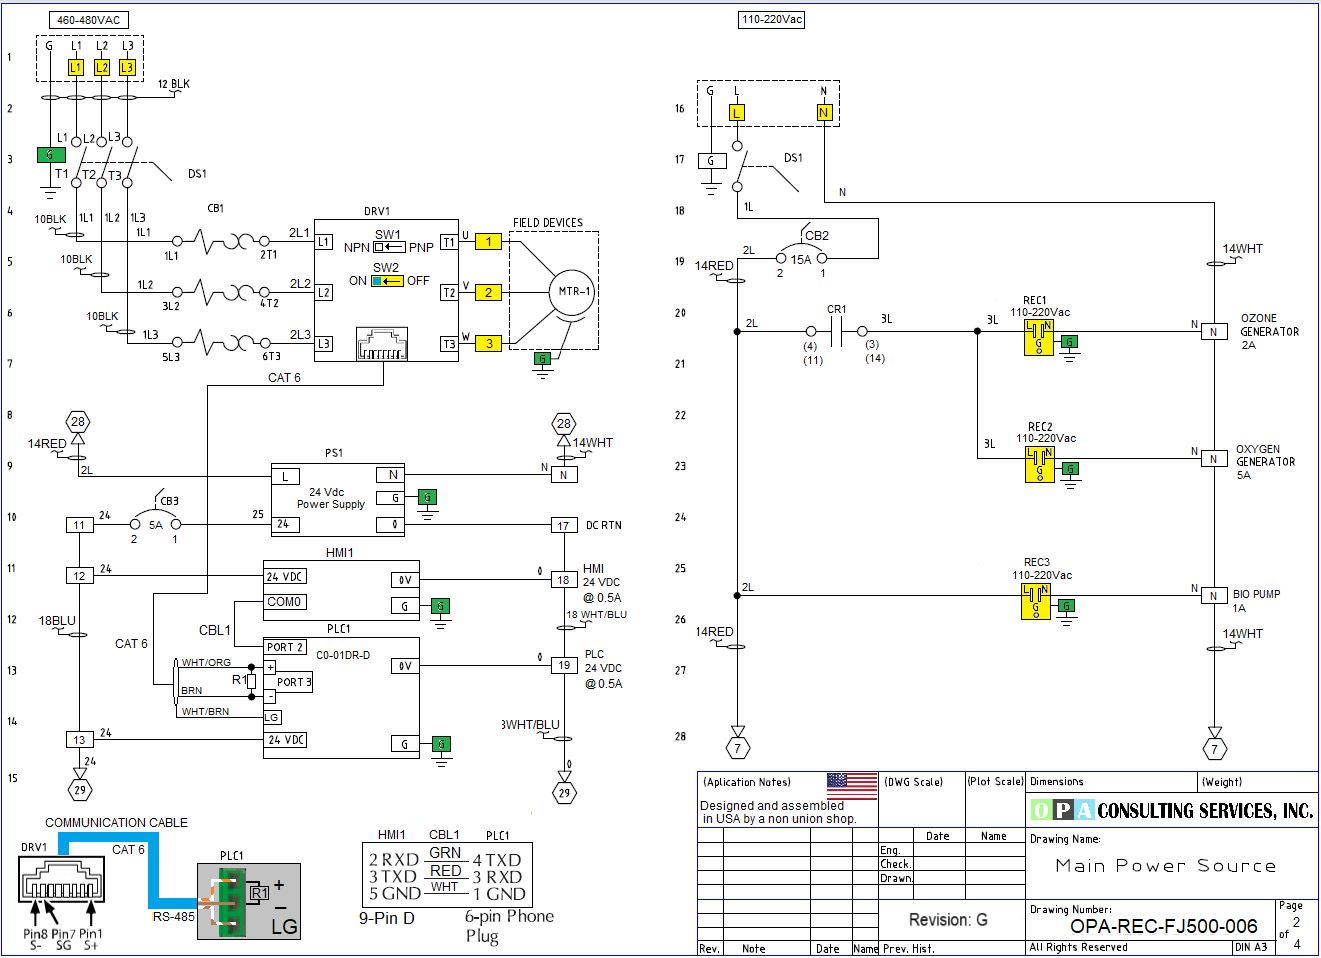Click the yellow L2 terminal in 460-480VAC block

pyautogui.click(x=102, y=67)
